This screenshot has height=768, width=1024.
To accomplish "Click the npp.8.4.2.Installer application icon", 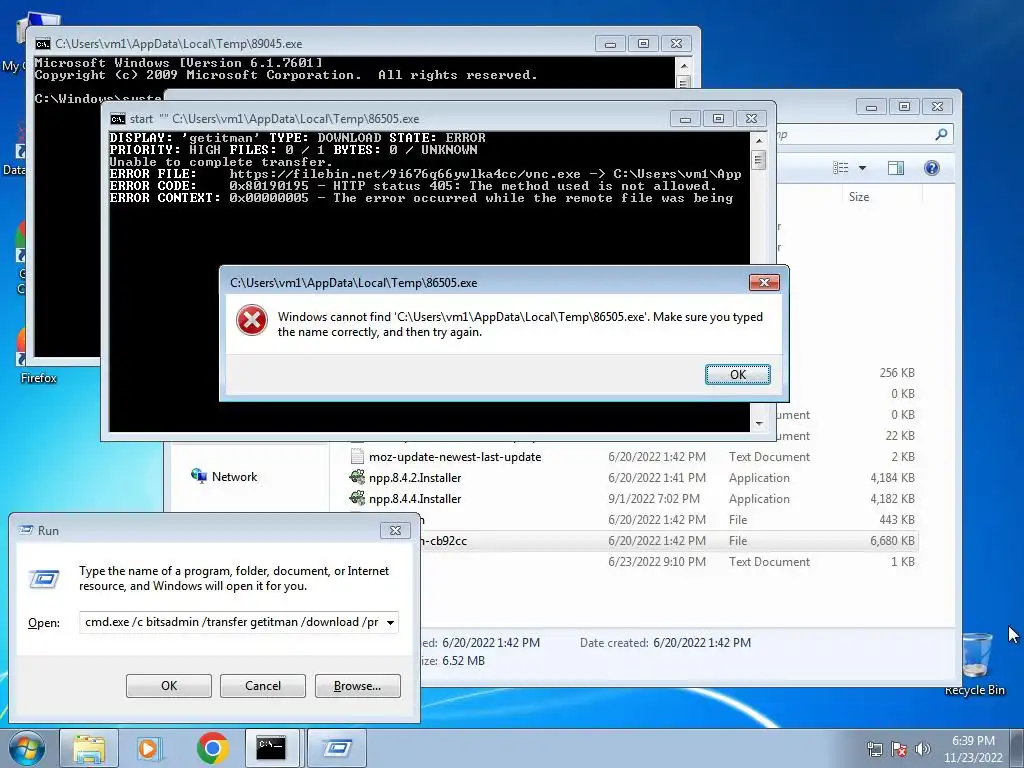I will 357,477.
